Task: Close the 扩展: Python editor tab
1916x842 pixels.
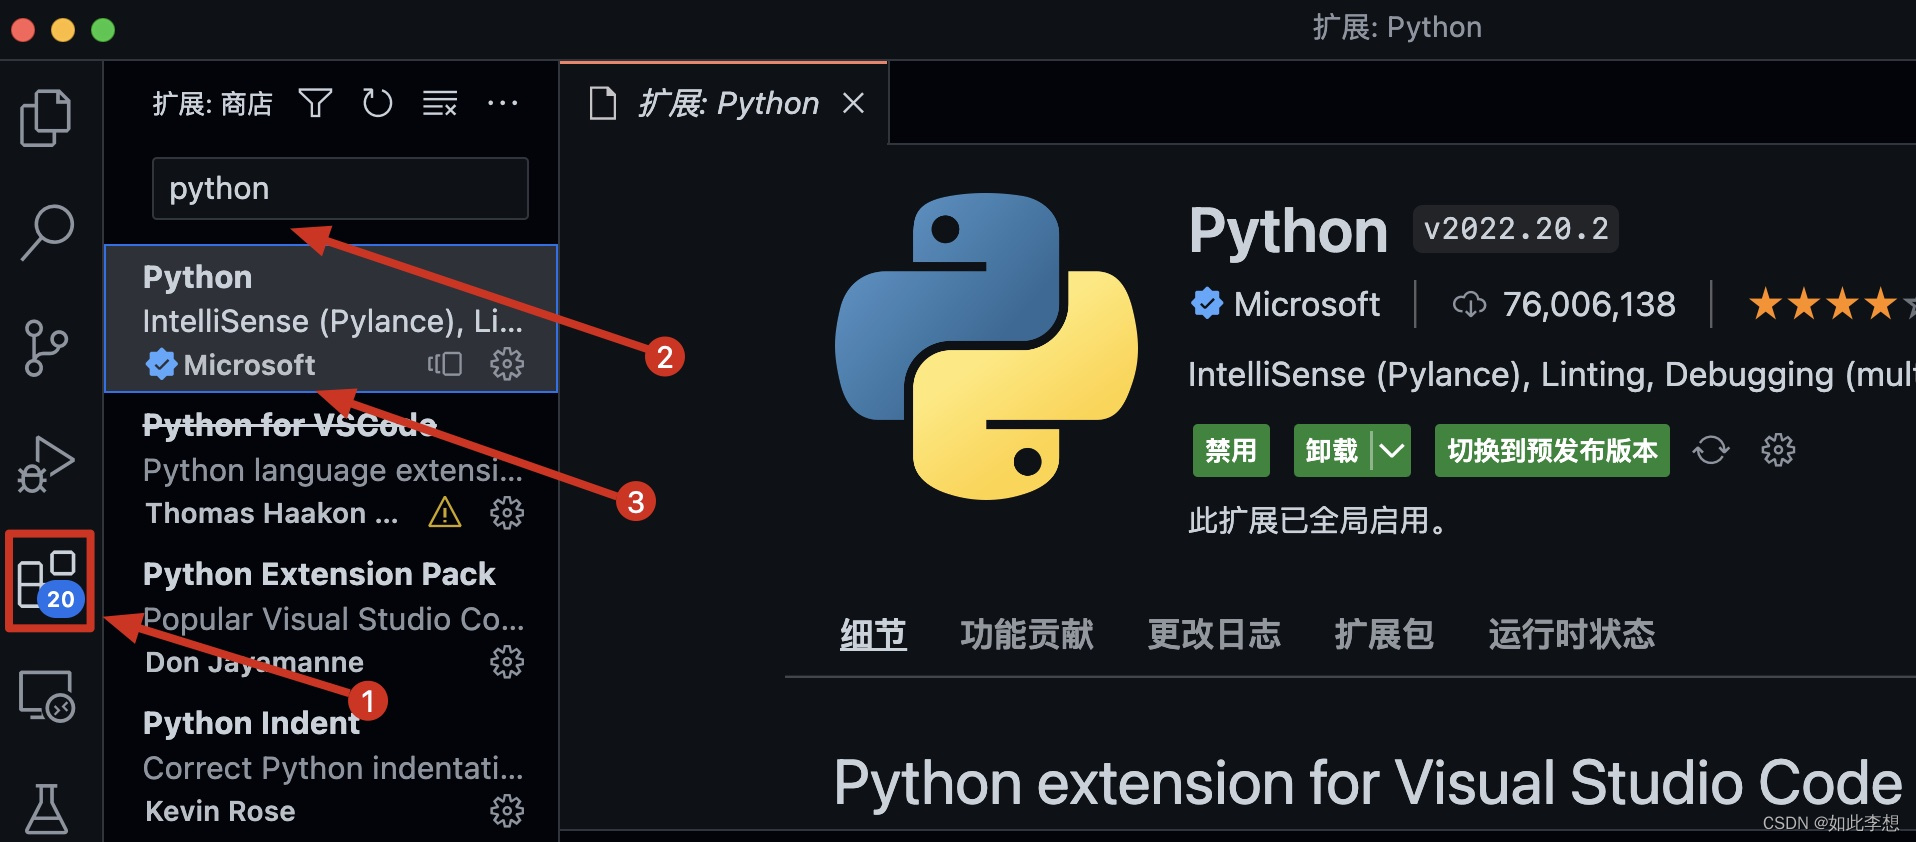Action: point(853,103)
